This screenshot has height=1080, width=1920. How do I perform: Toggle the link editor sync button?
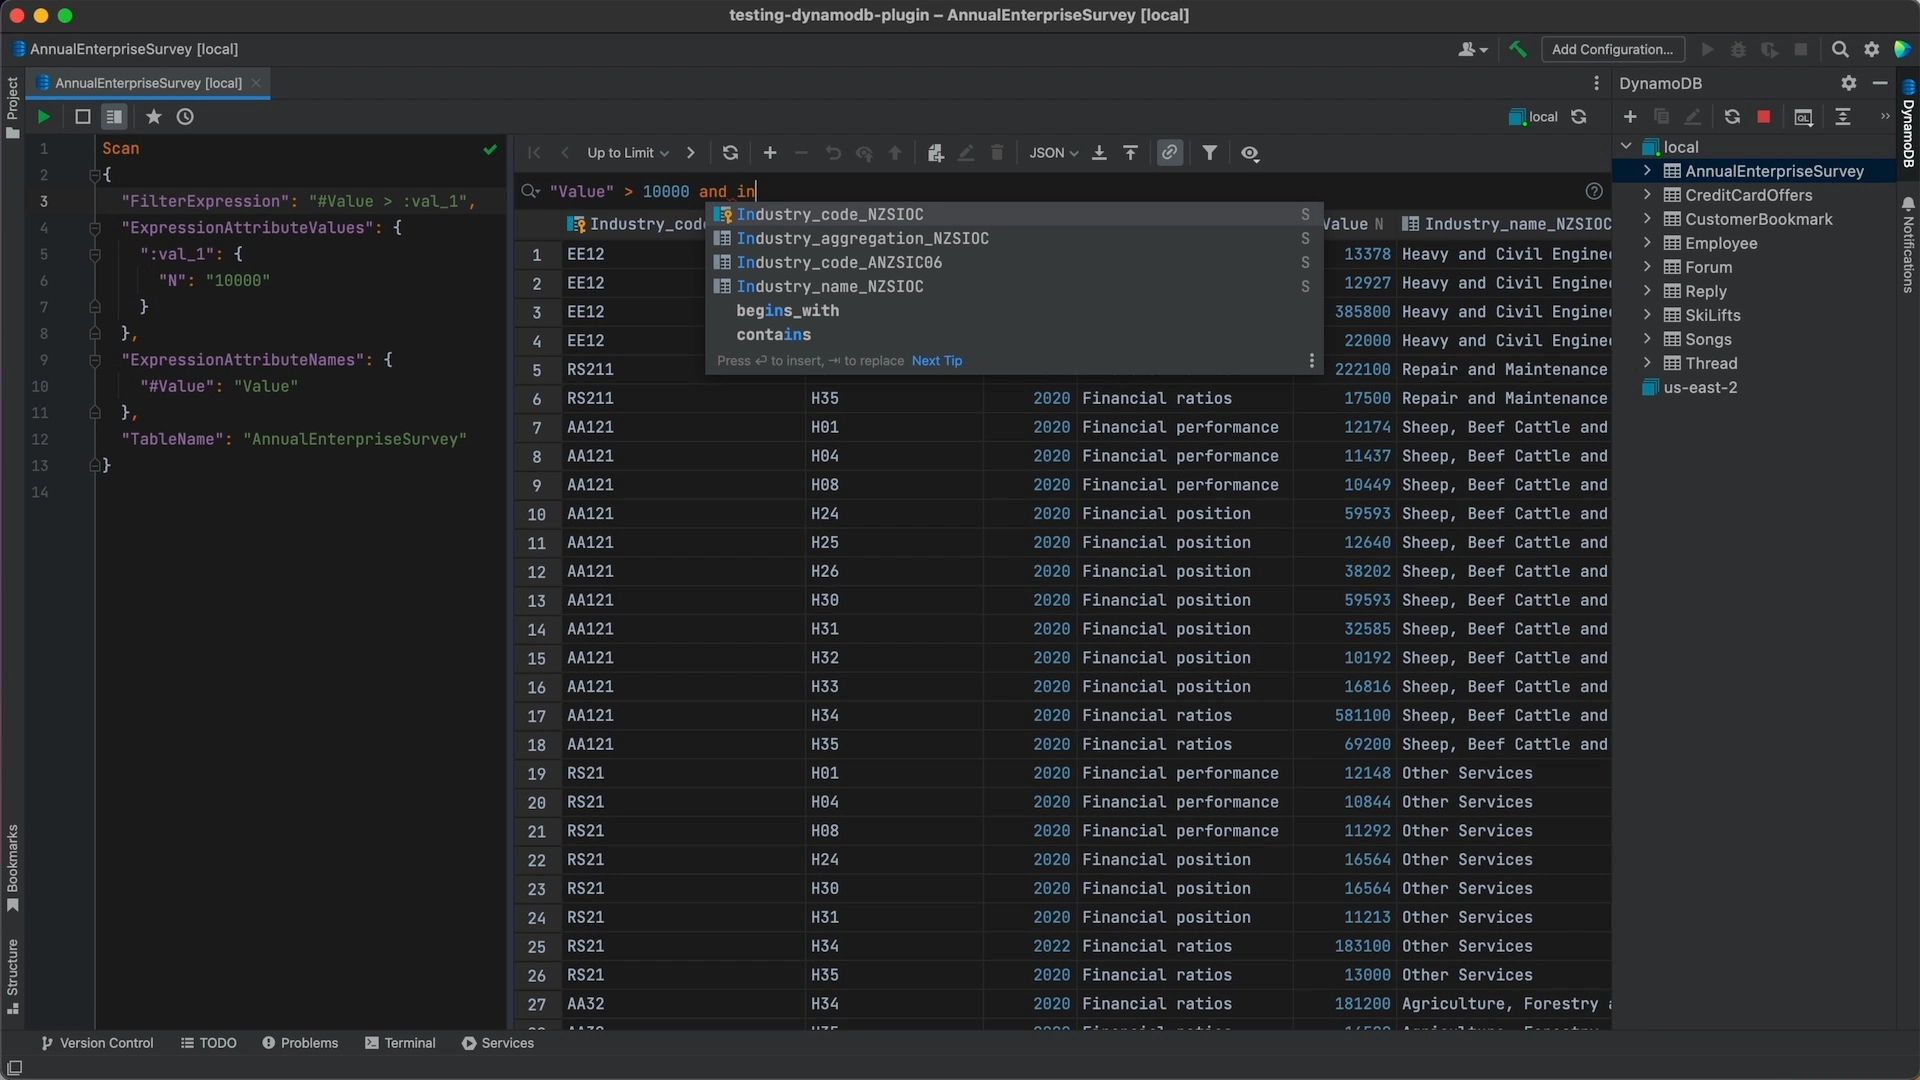[1169, 153]
